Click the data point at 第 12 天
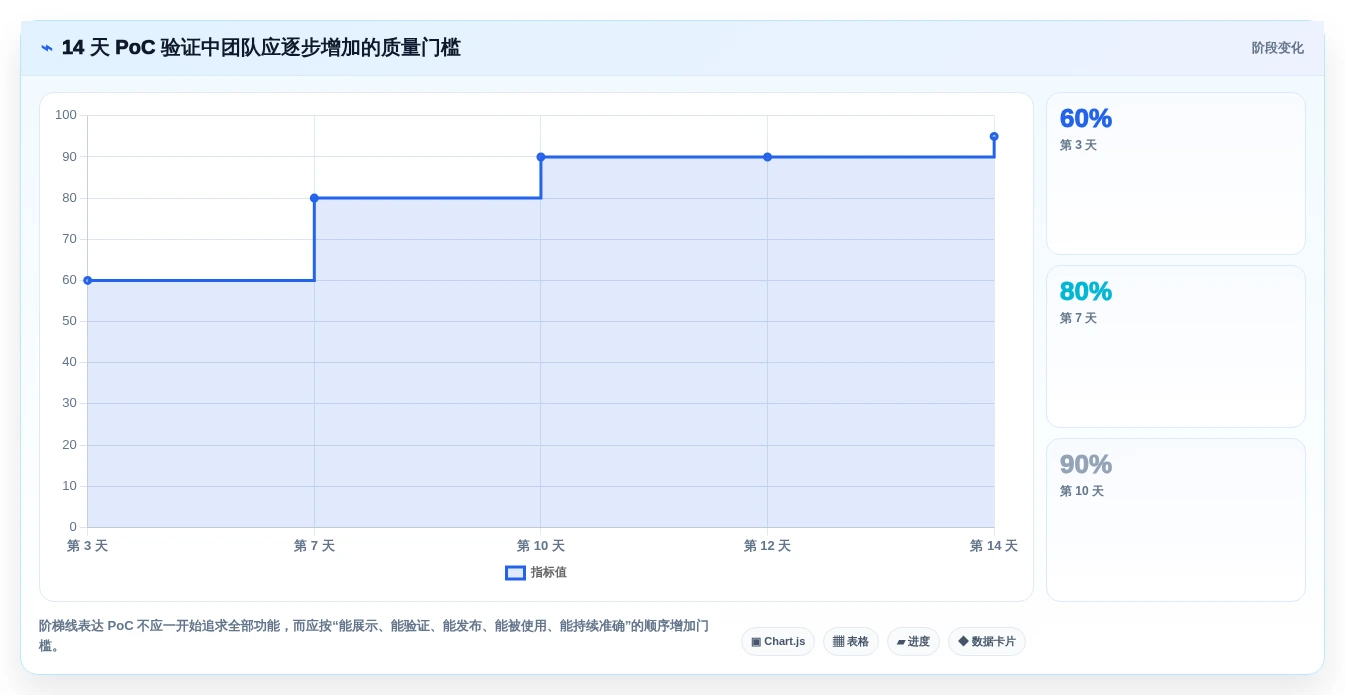Image resolution: width=1345 pixels, height=695 pixels. coord(767,157)
